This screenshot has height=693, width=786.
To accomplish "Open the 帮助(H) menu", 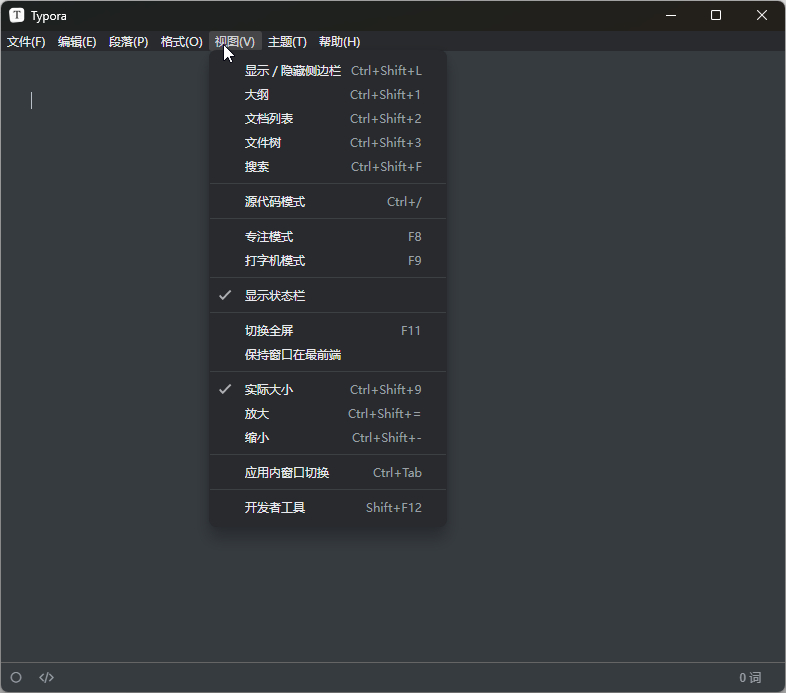I will [339, 42].
